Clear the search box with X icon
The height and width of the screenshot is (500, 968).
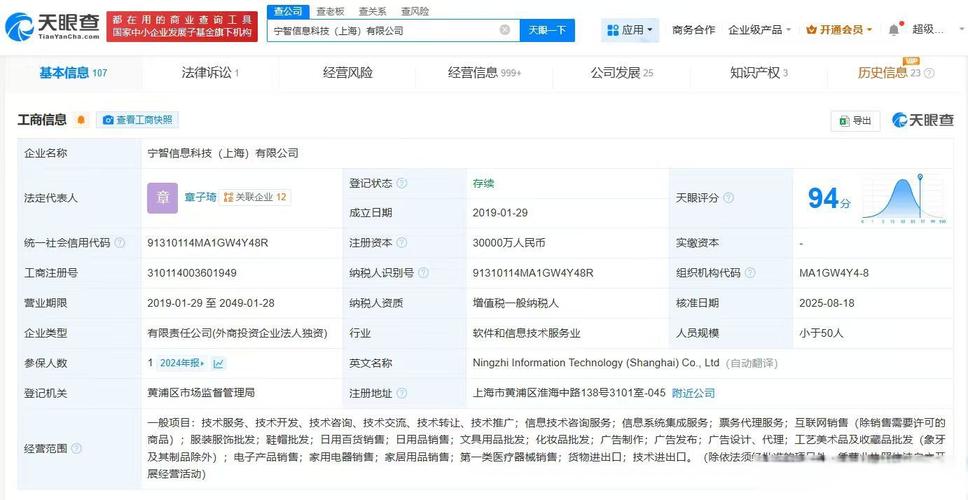pos(505,30)
